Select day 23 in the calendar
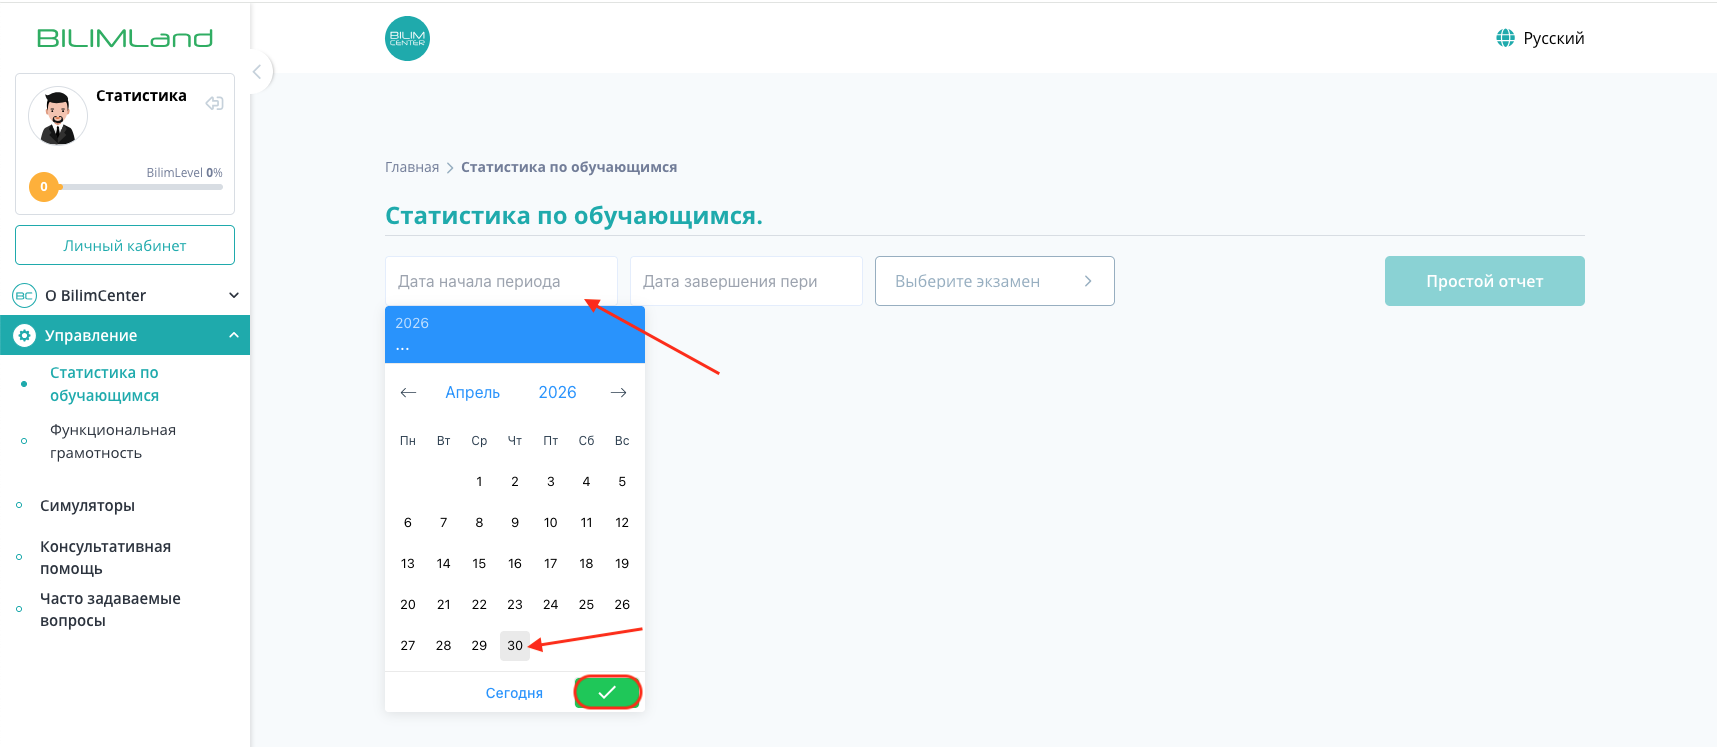This screenshot has width=1717, height=747. (515, 604)
